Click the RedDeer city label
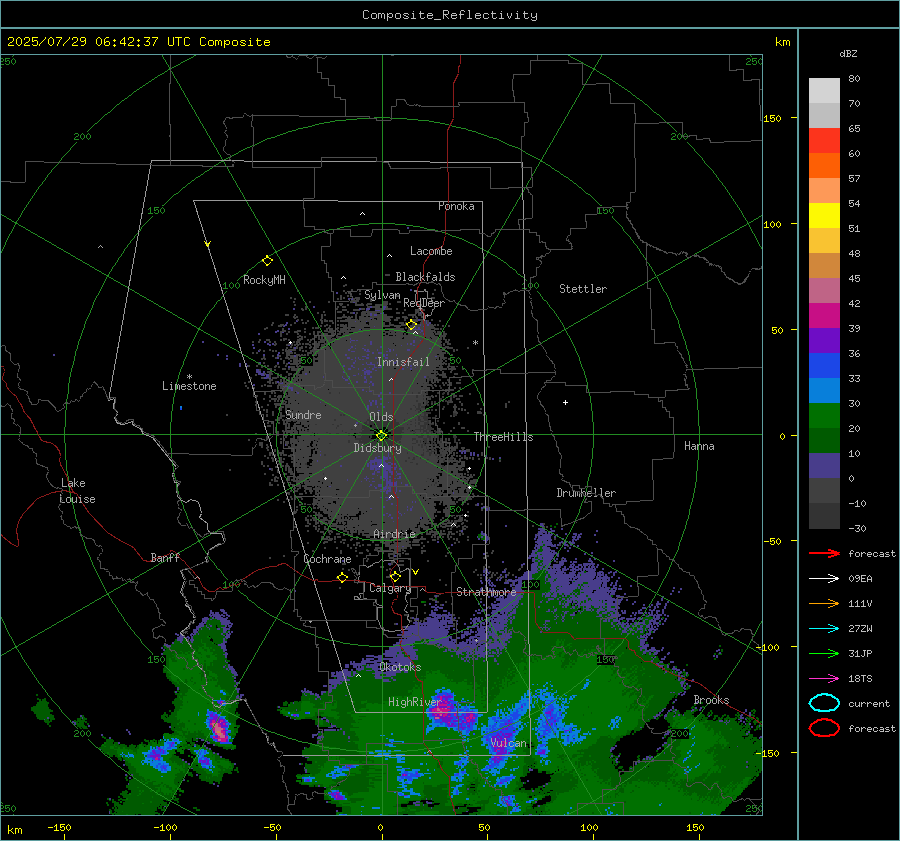The width and height of the screenshot is (900, 841). tap(424, 303)
